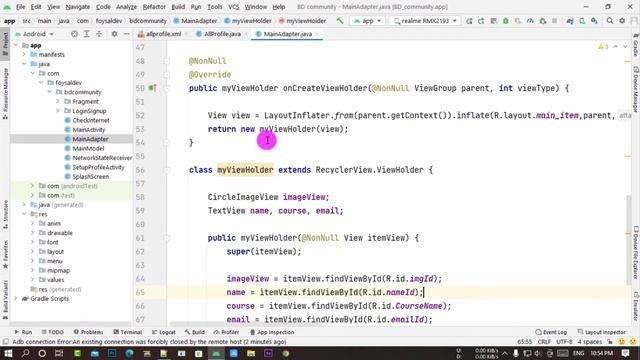The width and height of the screenshot is (640, 360).
Task: Open the Android project view dropdown
Action: pyautogui.click(x=34, y=34)
